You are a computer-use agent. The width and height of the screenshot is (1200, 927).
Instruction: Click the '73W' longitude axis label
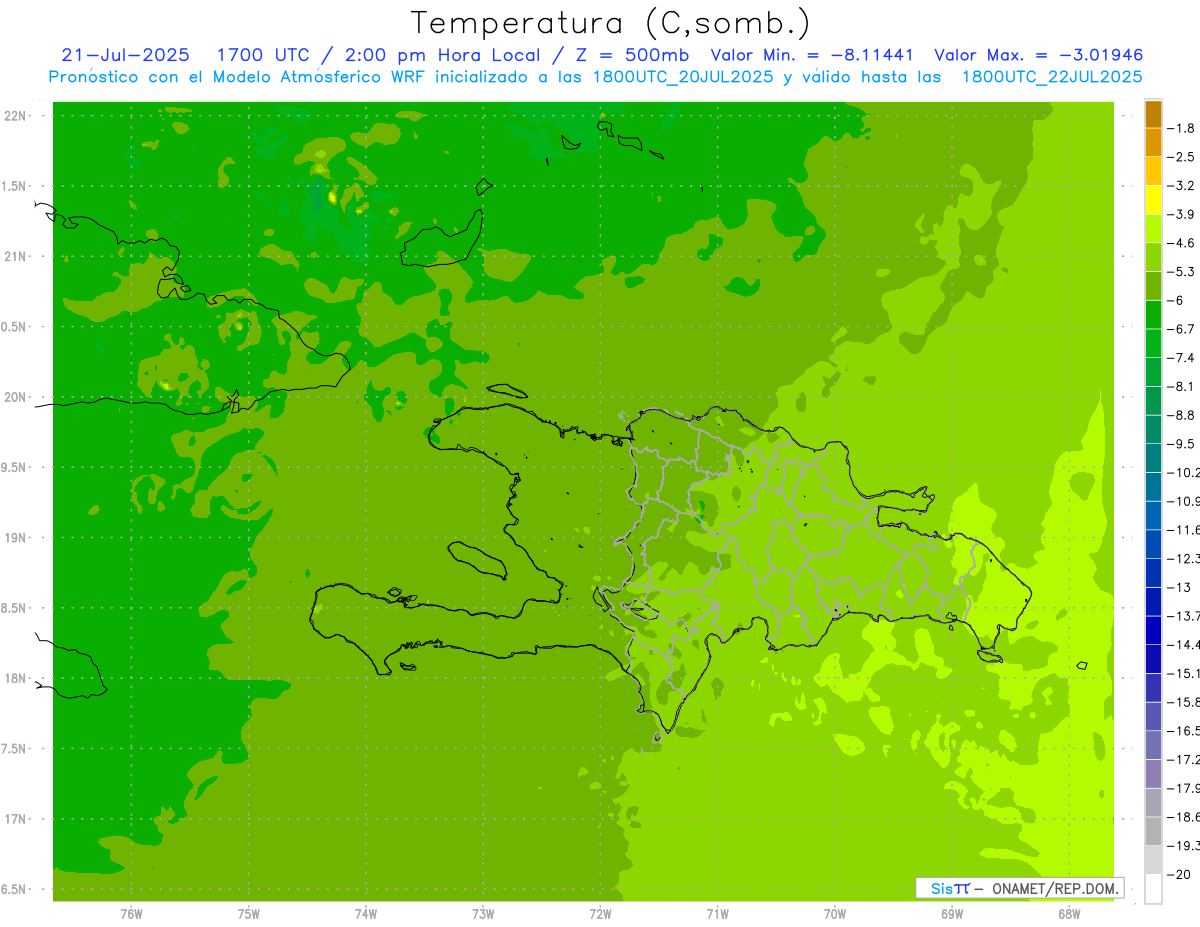coord(483,915)
